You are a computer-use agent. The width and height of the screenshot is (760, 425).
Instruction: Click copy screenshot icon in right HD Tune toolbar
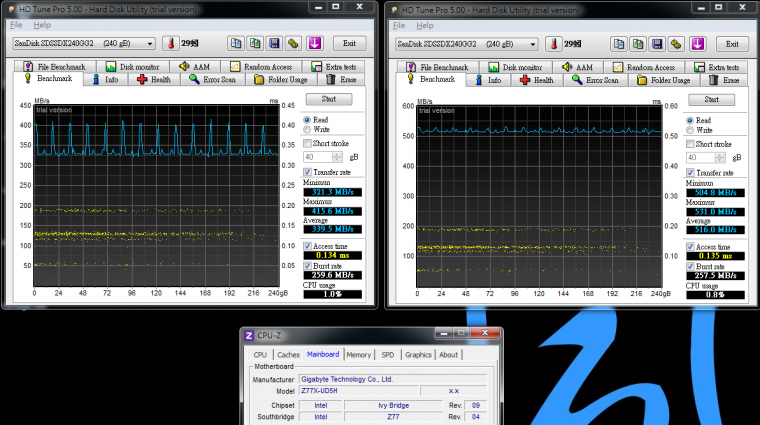click(638, 44)
